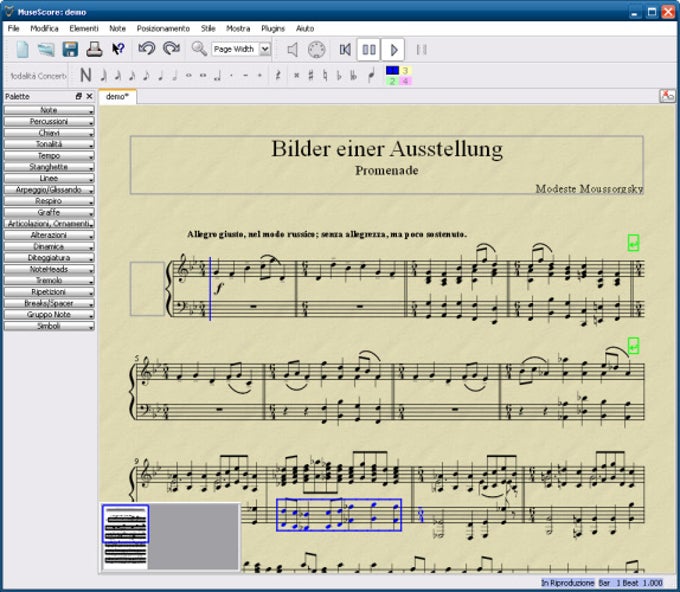680x592 pixels.
Task: Click the navigator page thumbnail
Action: click(x=125, y=537)
